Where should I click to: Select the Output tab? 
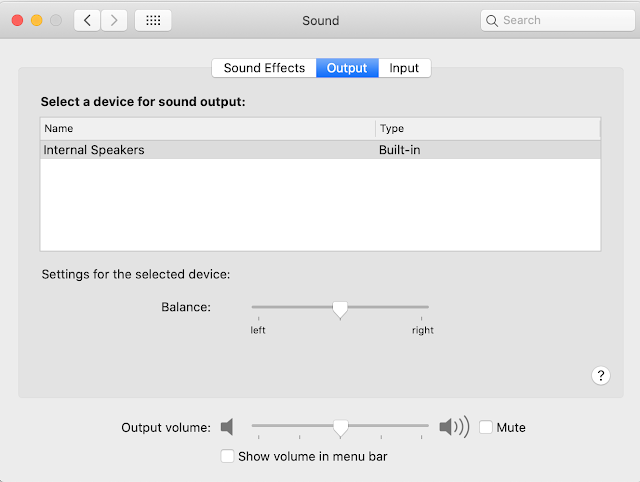point(347,68)
